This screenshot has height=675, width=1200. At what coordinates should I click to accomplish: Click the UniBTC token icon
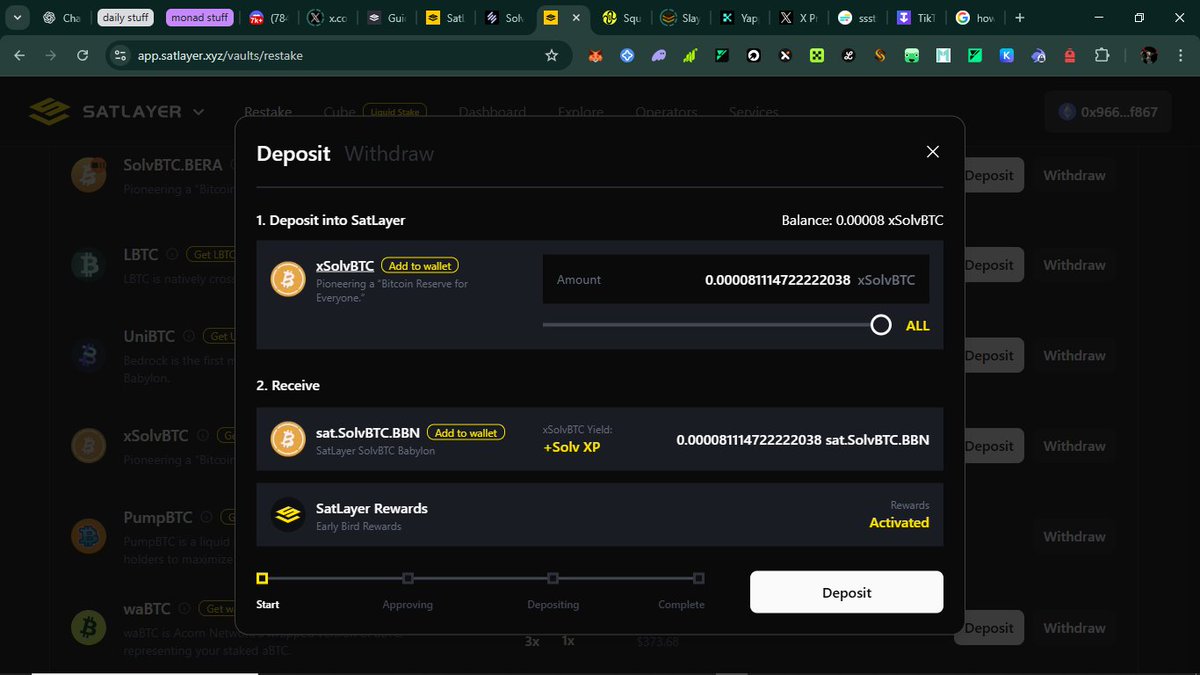click(x=89, y=354)
